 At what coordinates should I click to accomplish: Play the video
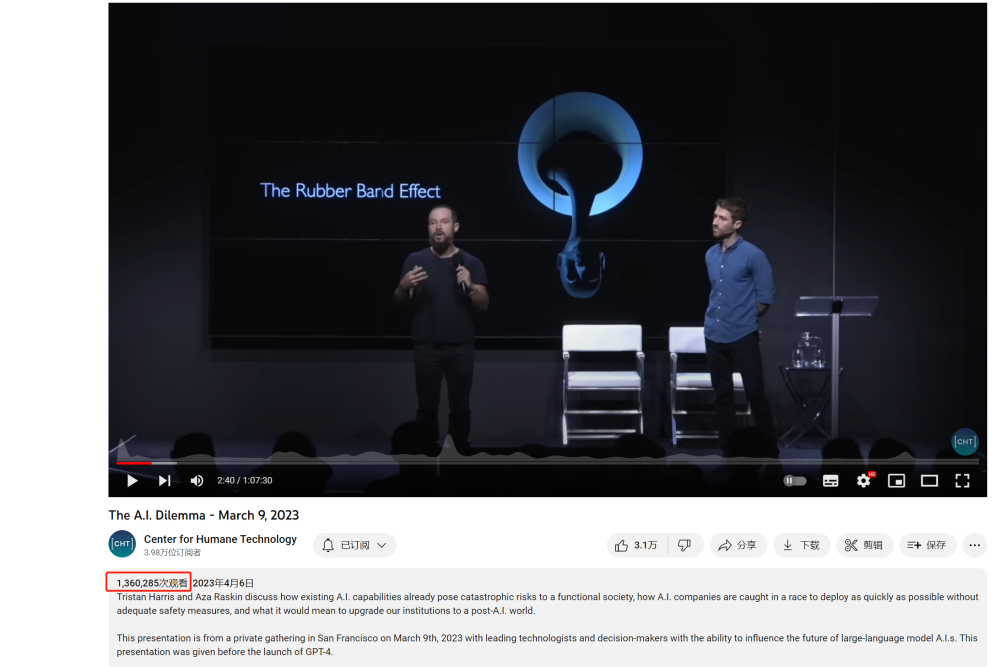[x=132, y=481]
